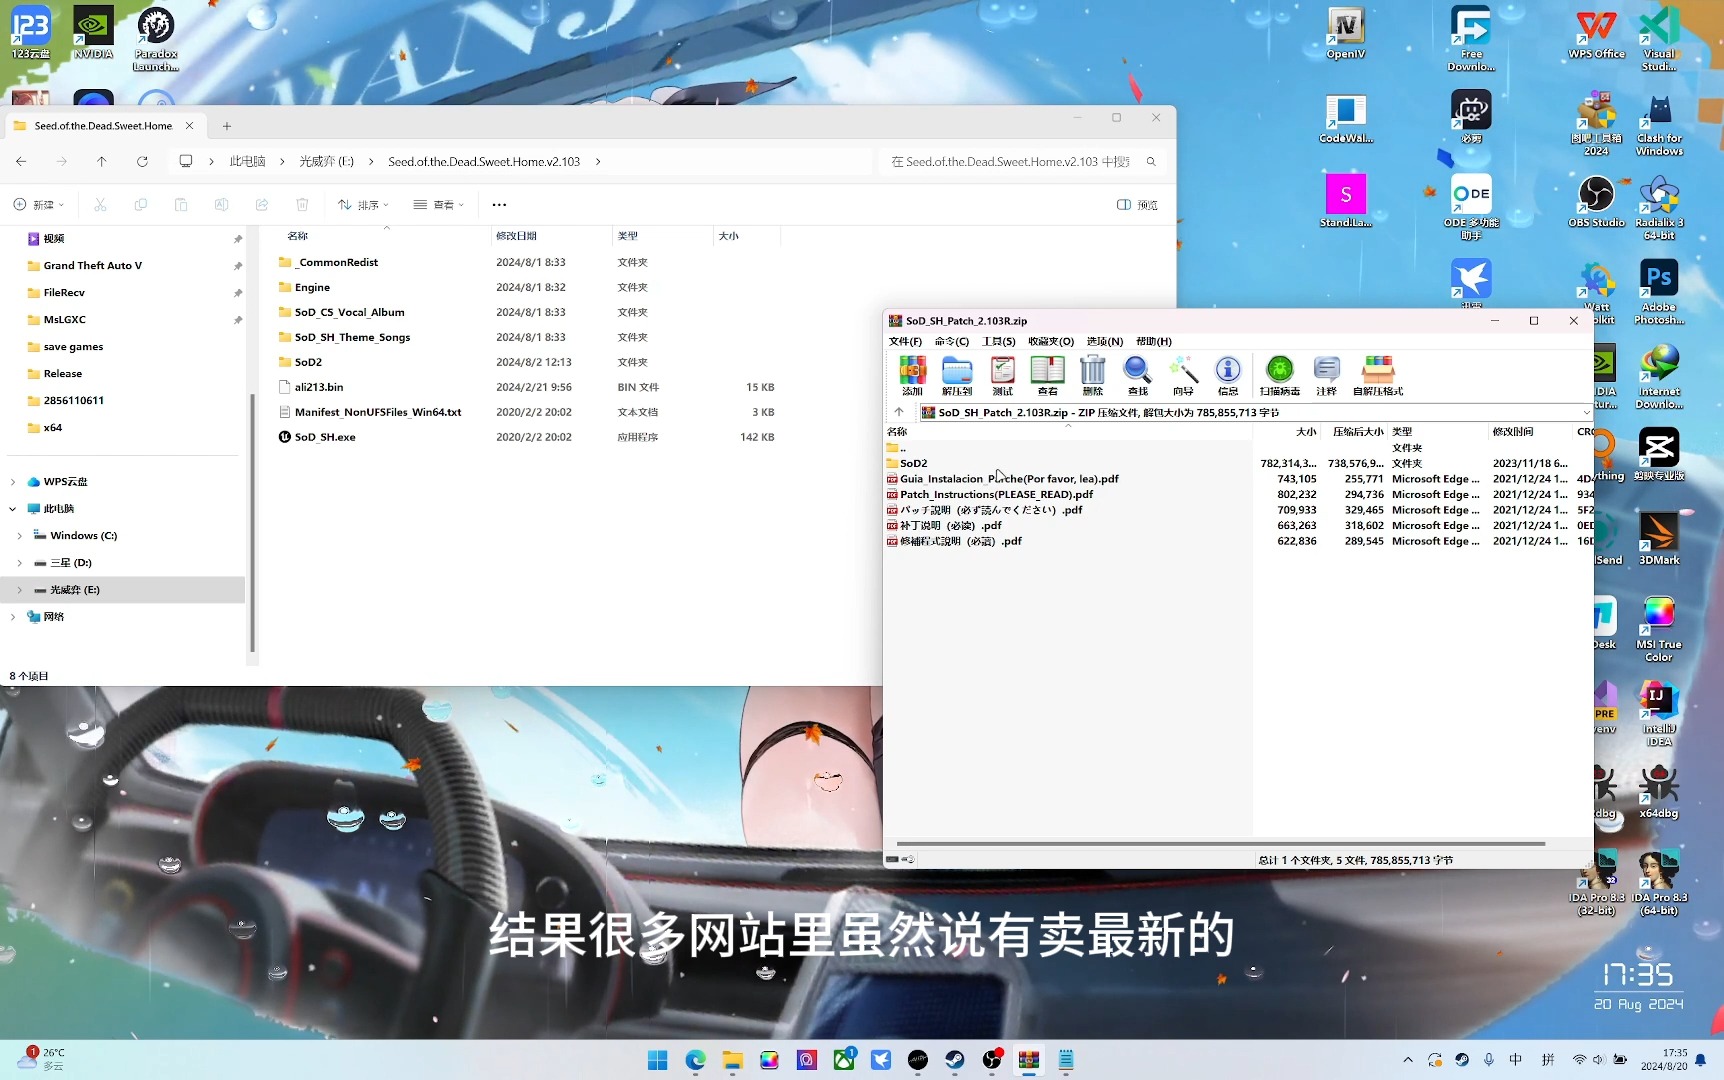Screen dimensions: 1724x1080
Task: Open WinRAR's Wizard (向导) wand icon
Action: point(1183,376)
